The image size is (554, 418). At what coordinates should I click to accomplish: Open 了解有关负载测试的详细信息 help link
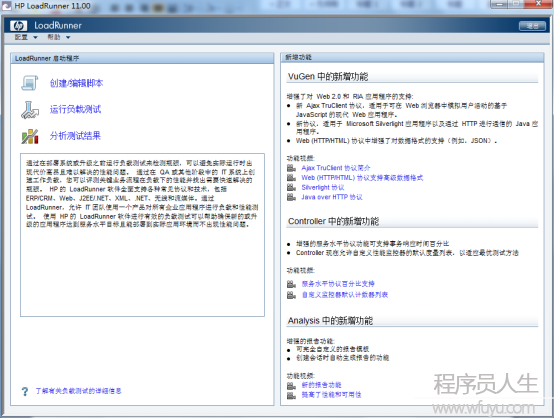coord(78,391)
